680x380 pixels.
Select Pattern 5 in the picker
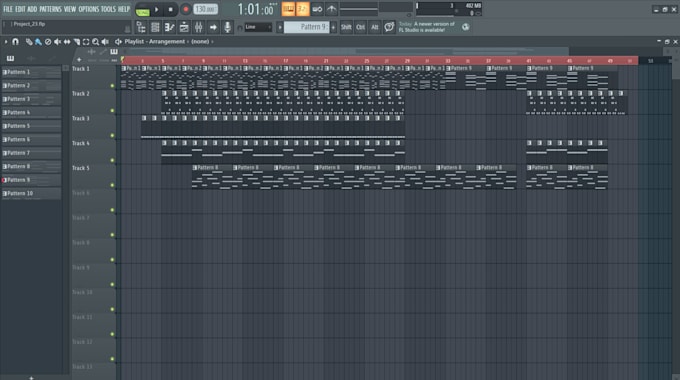(x=31, y=126)
